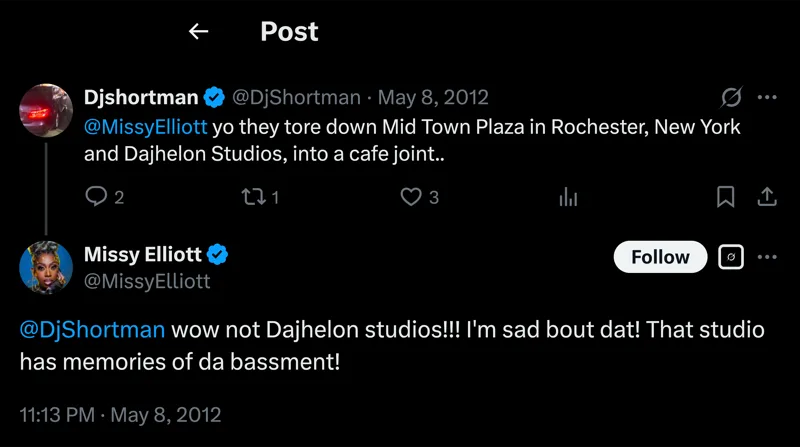Follow Missy Elliott

[660, 257]
